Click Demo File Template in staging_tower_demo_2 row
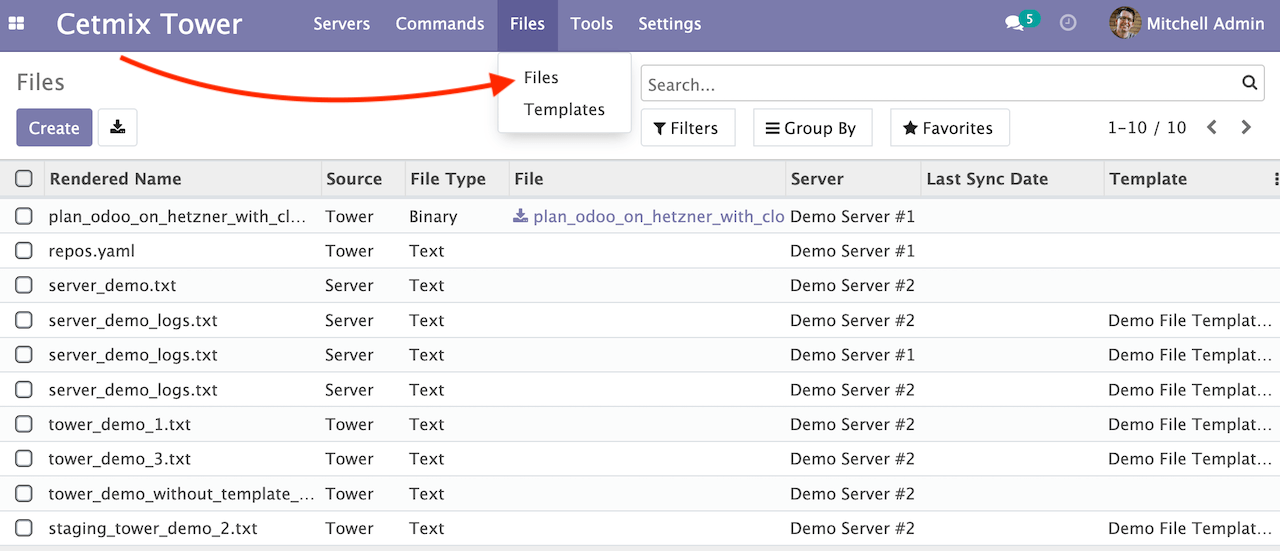The height and width of the screenshot is (551, 1280). coord(1190,528)
